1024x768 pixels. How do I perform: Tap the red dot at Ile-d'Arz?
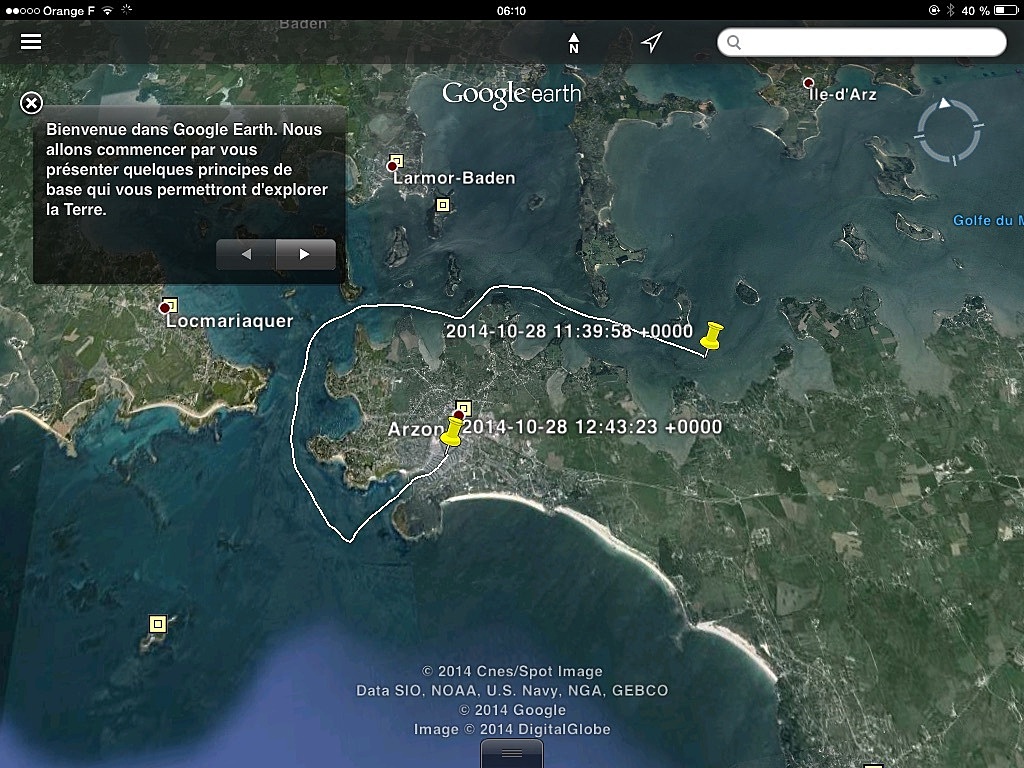point(808,83)
